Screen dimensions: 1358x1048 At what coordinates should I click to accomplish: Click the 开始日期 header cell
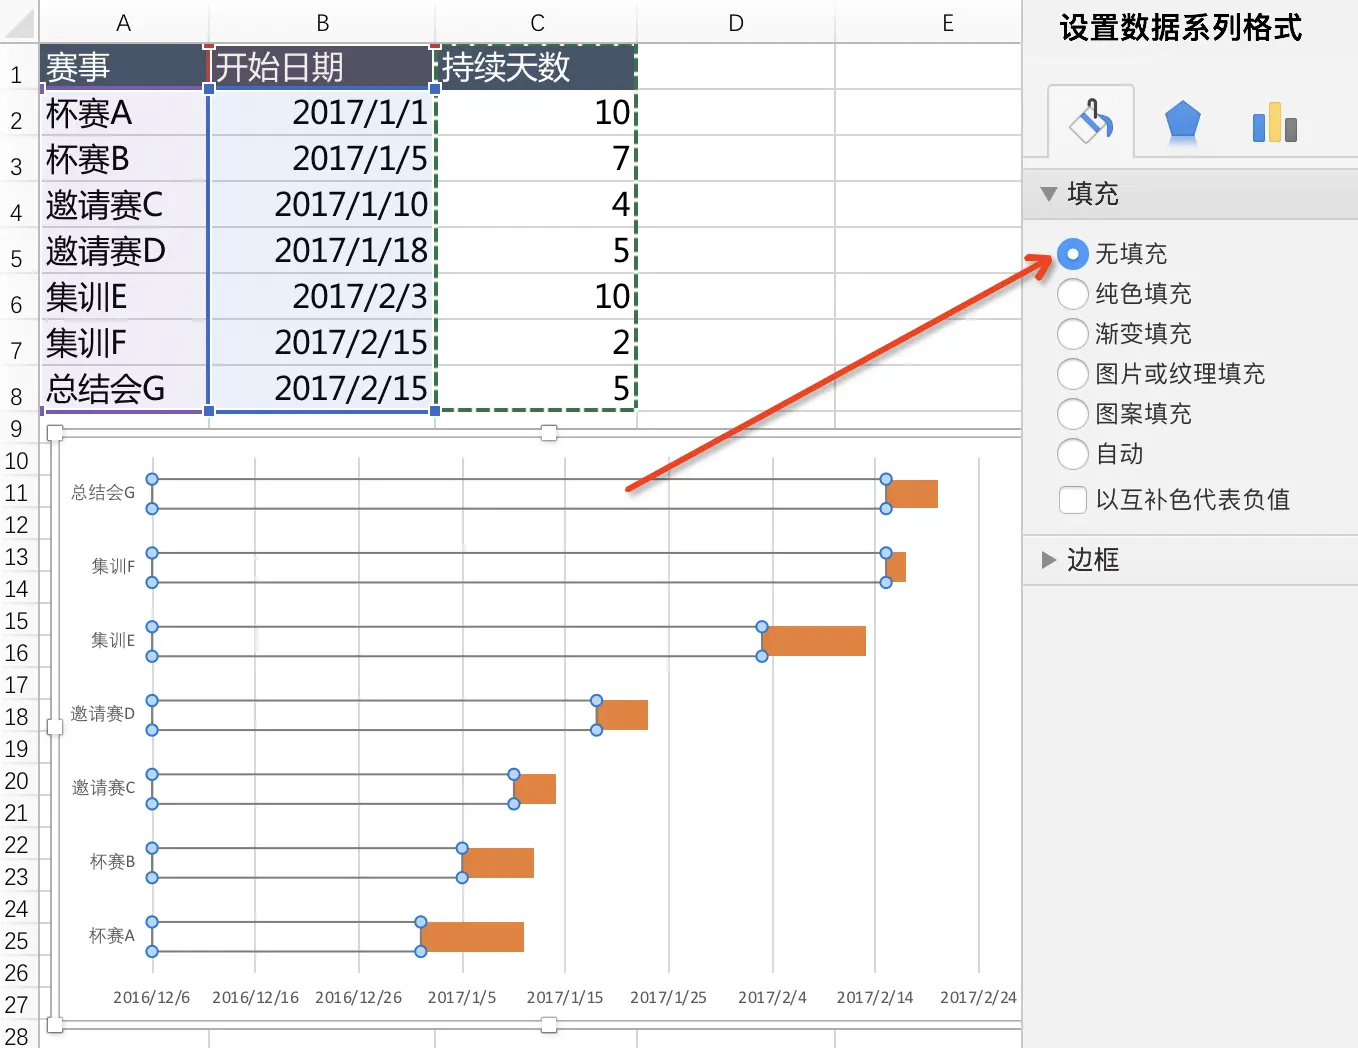tap(322, 67)
